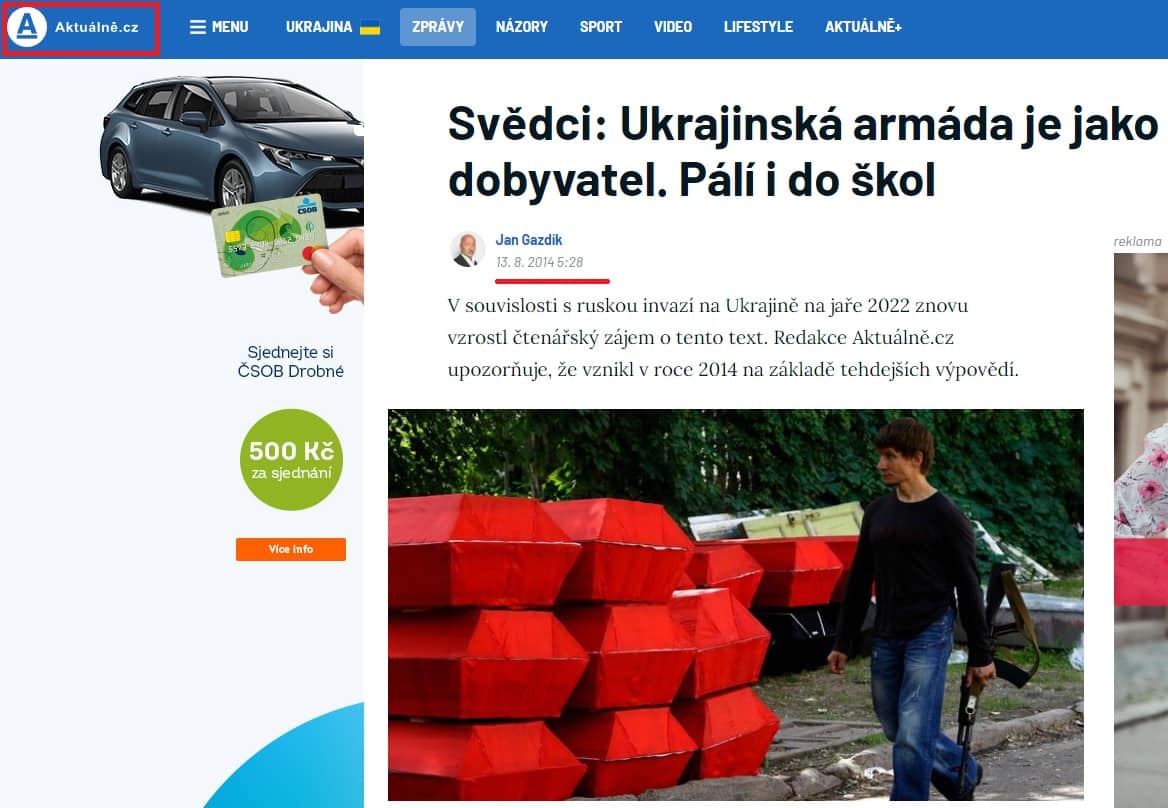Select the ZPRÁVY tab

438,28
